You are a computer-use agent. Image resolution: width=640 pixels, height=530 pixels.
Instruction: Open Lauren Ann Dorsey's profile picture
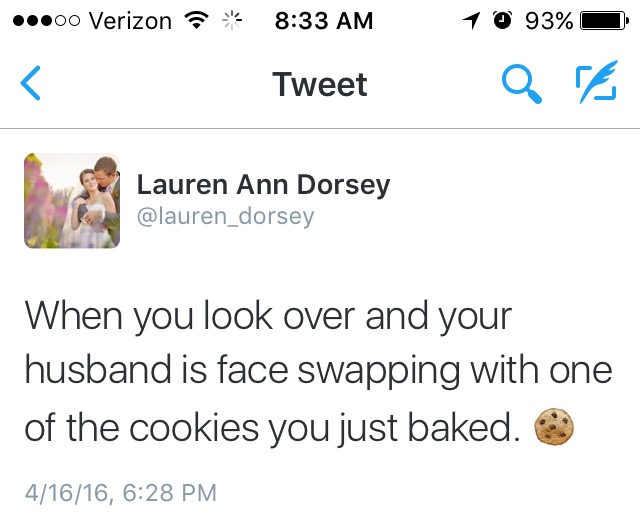(x=72, y=200)
